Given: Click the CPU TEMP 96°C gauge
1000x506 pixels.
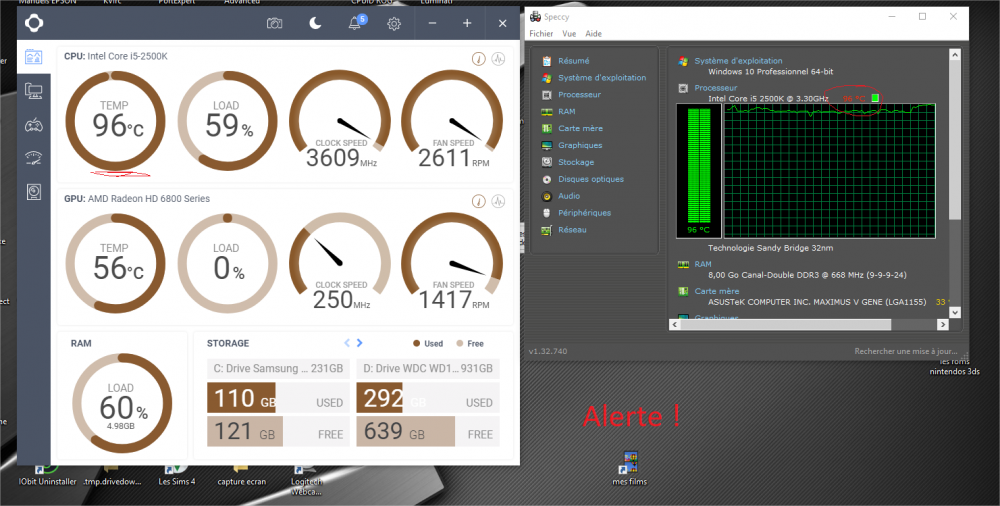Looking at the screenshot, I should 115,121.
